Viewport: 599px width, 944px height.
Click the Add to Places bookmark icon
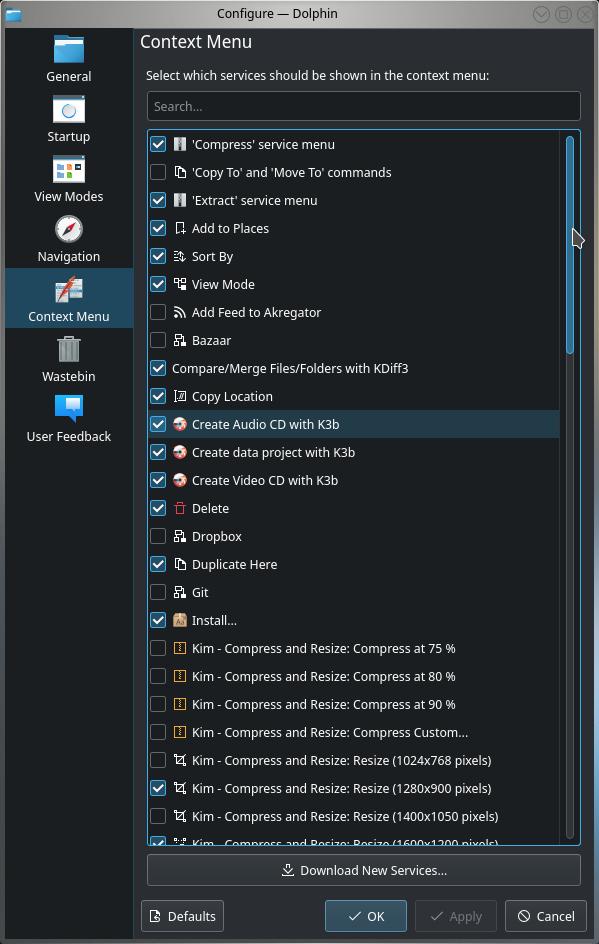[179, 228]
